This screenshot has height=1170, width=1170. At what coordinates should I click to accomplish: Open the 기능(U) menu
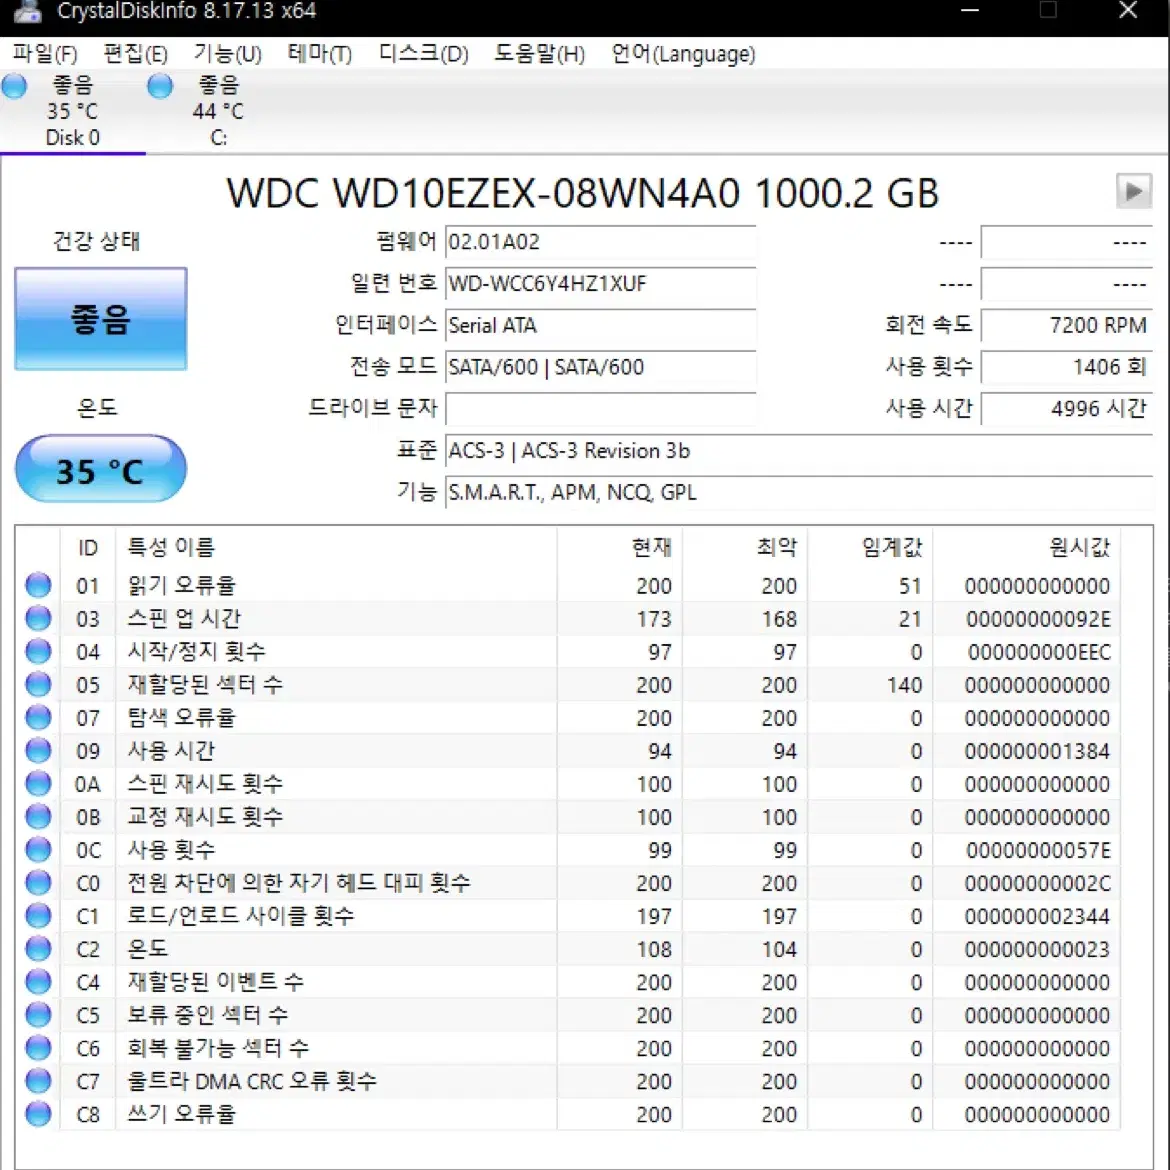tap(228, 54)
